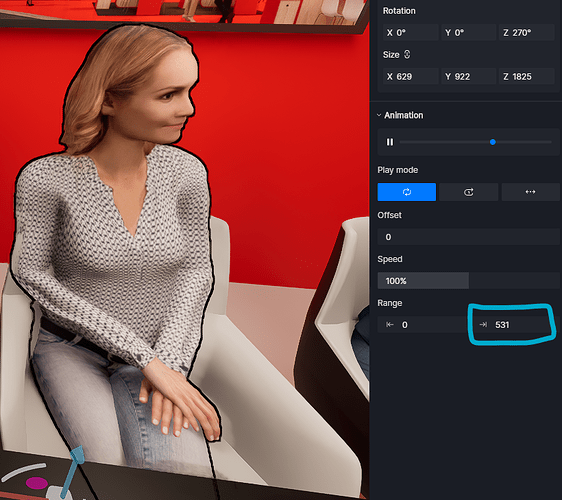
Task: Click the animation timeline slider handle
Action: 493,142
